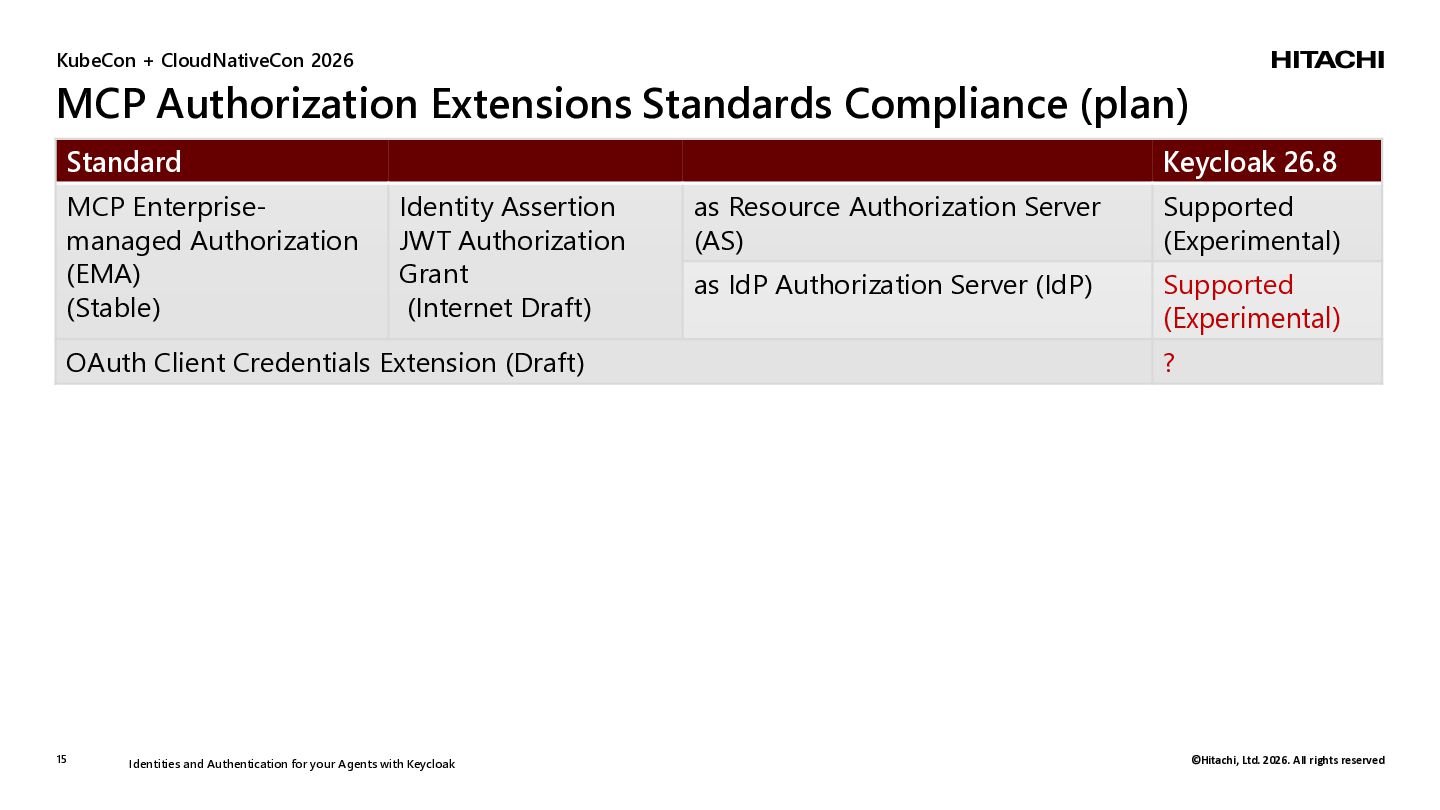Click the HITACHI logo
Image resolution: width=1440 pixels, height=810 pixels.
1327,60
